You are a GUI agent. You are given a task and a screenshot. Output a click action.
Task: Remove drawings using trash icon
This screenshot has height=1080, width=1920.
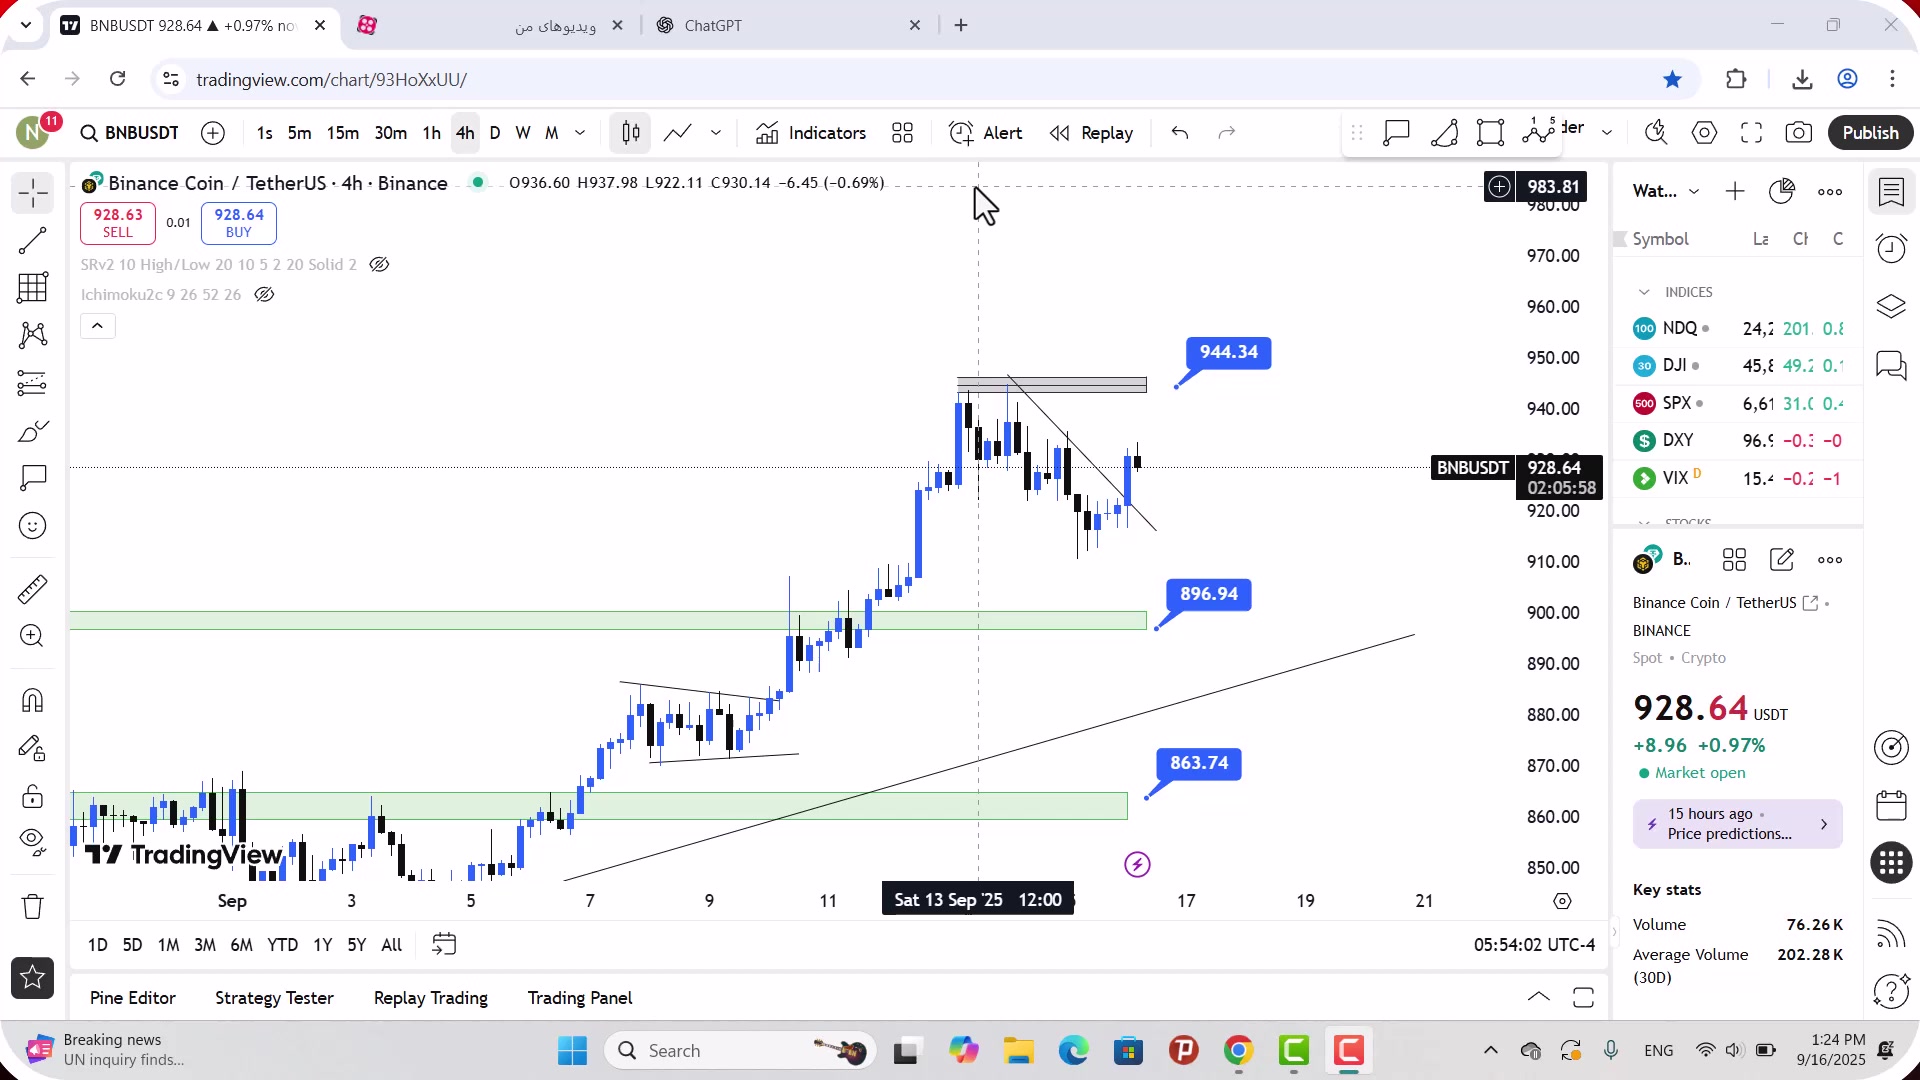point(33,907)
